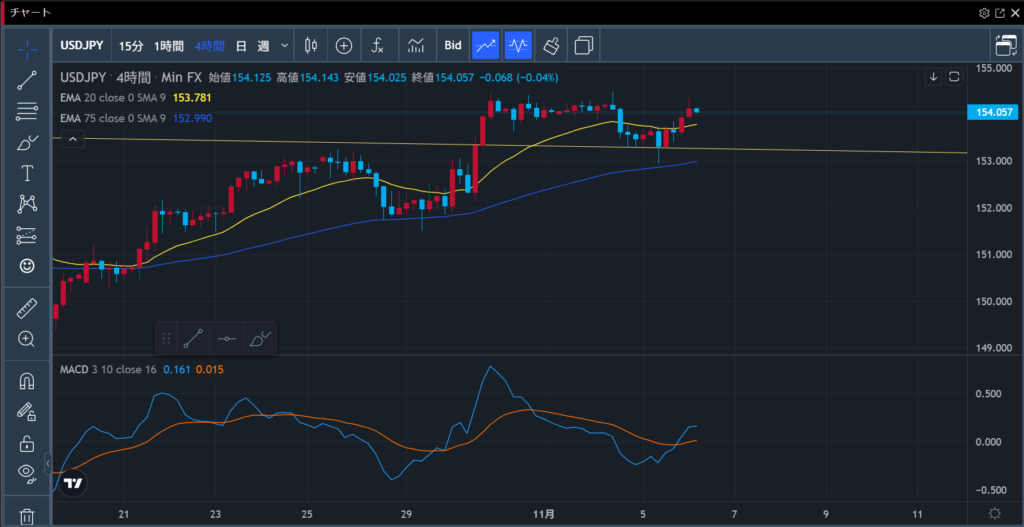Image resolution: width=1024 pixels, height=527 pixels.
Task: Collapse the indicator legend chevron
Action: coord(73,140)
